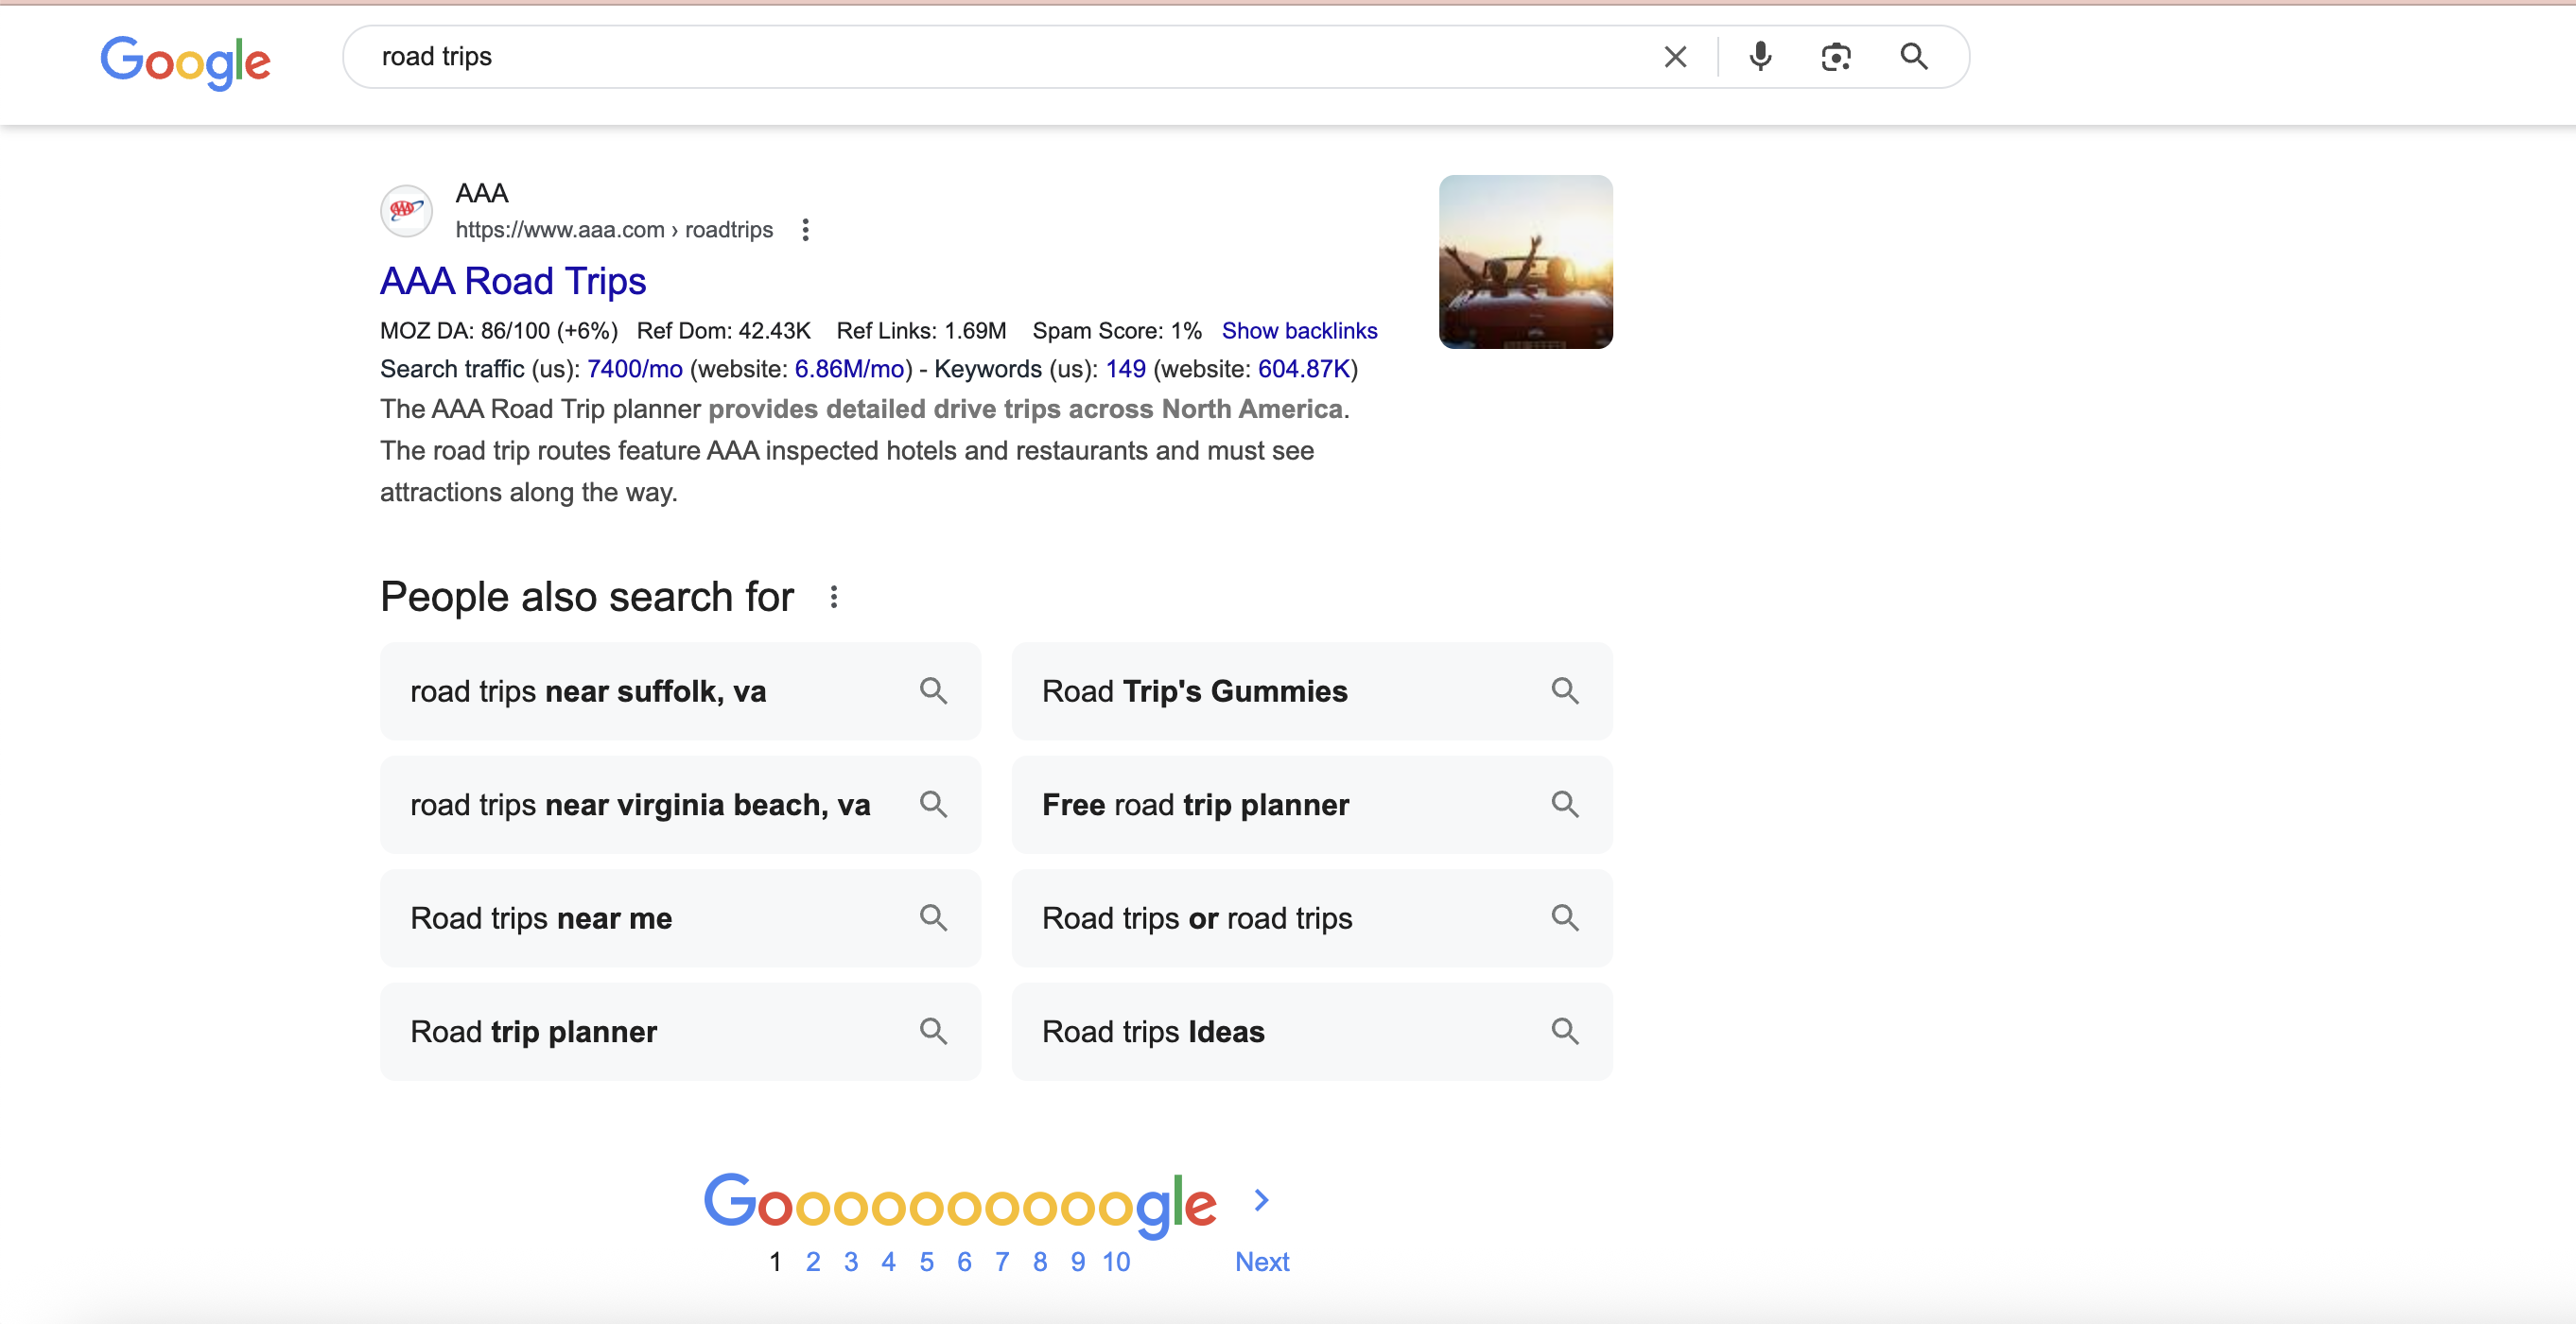The width and height of the screenshot is (2576, 1324).
Task: Open the convertible sunset thumbnail image
Action: point(1525,262)
